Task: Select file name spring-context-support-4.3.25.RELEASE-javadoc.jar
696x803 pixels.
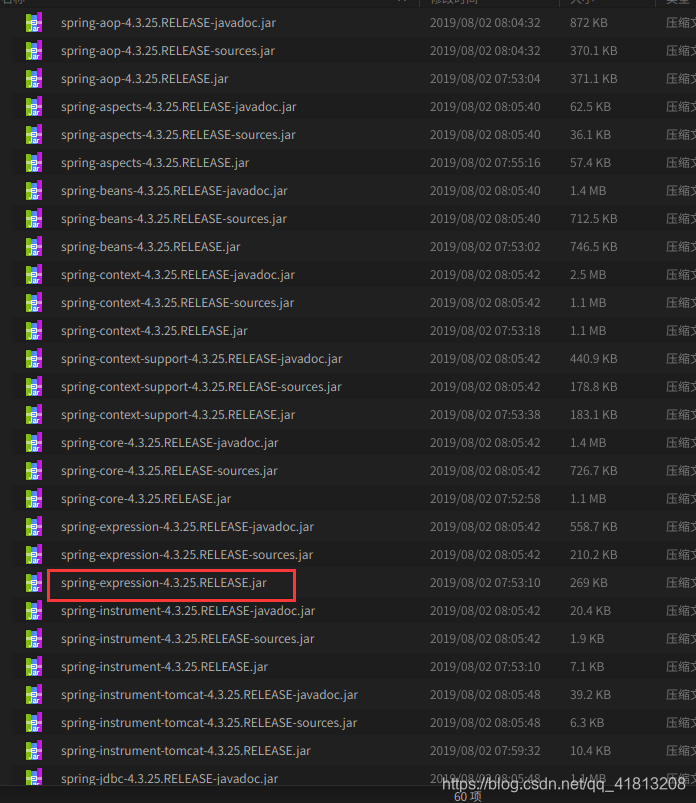Action: (202, 359)
